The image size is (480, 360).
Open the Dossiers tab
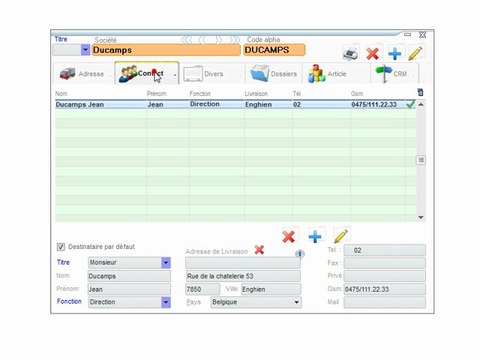click(274, 74)
